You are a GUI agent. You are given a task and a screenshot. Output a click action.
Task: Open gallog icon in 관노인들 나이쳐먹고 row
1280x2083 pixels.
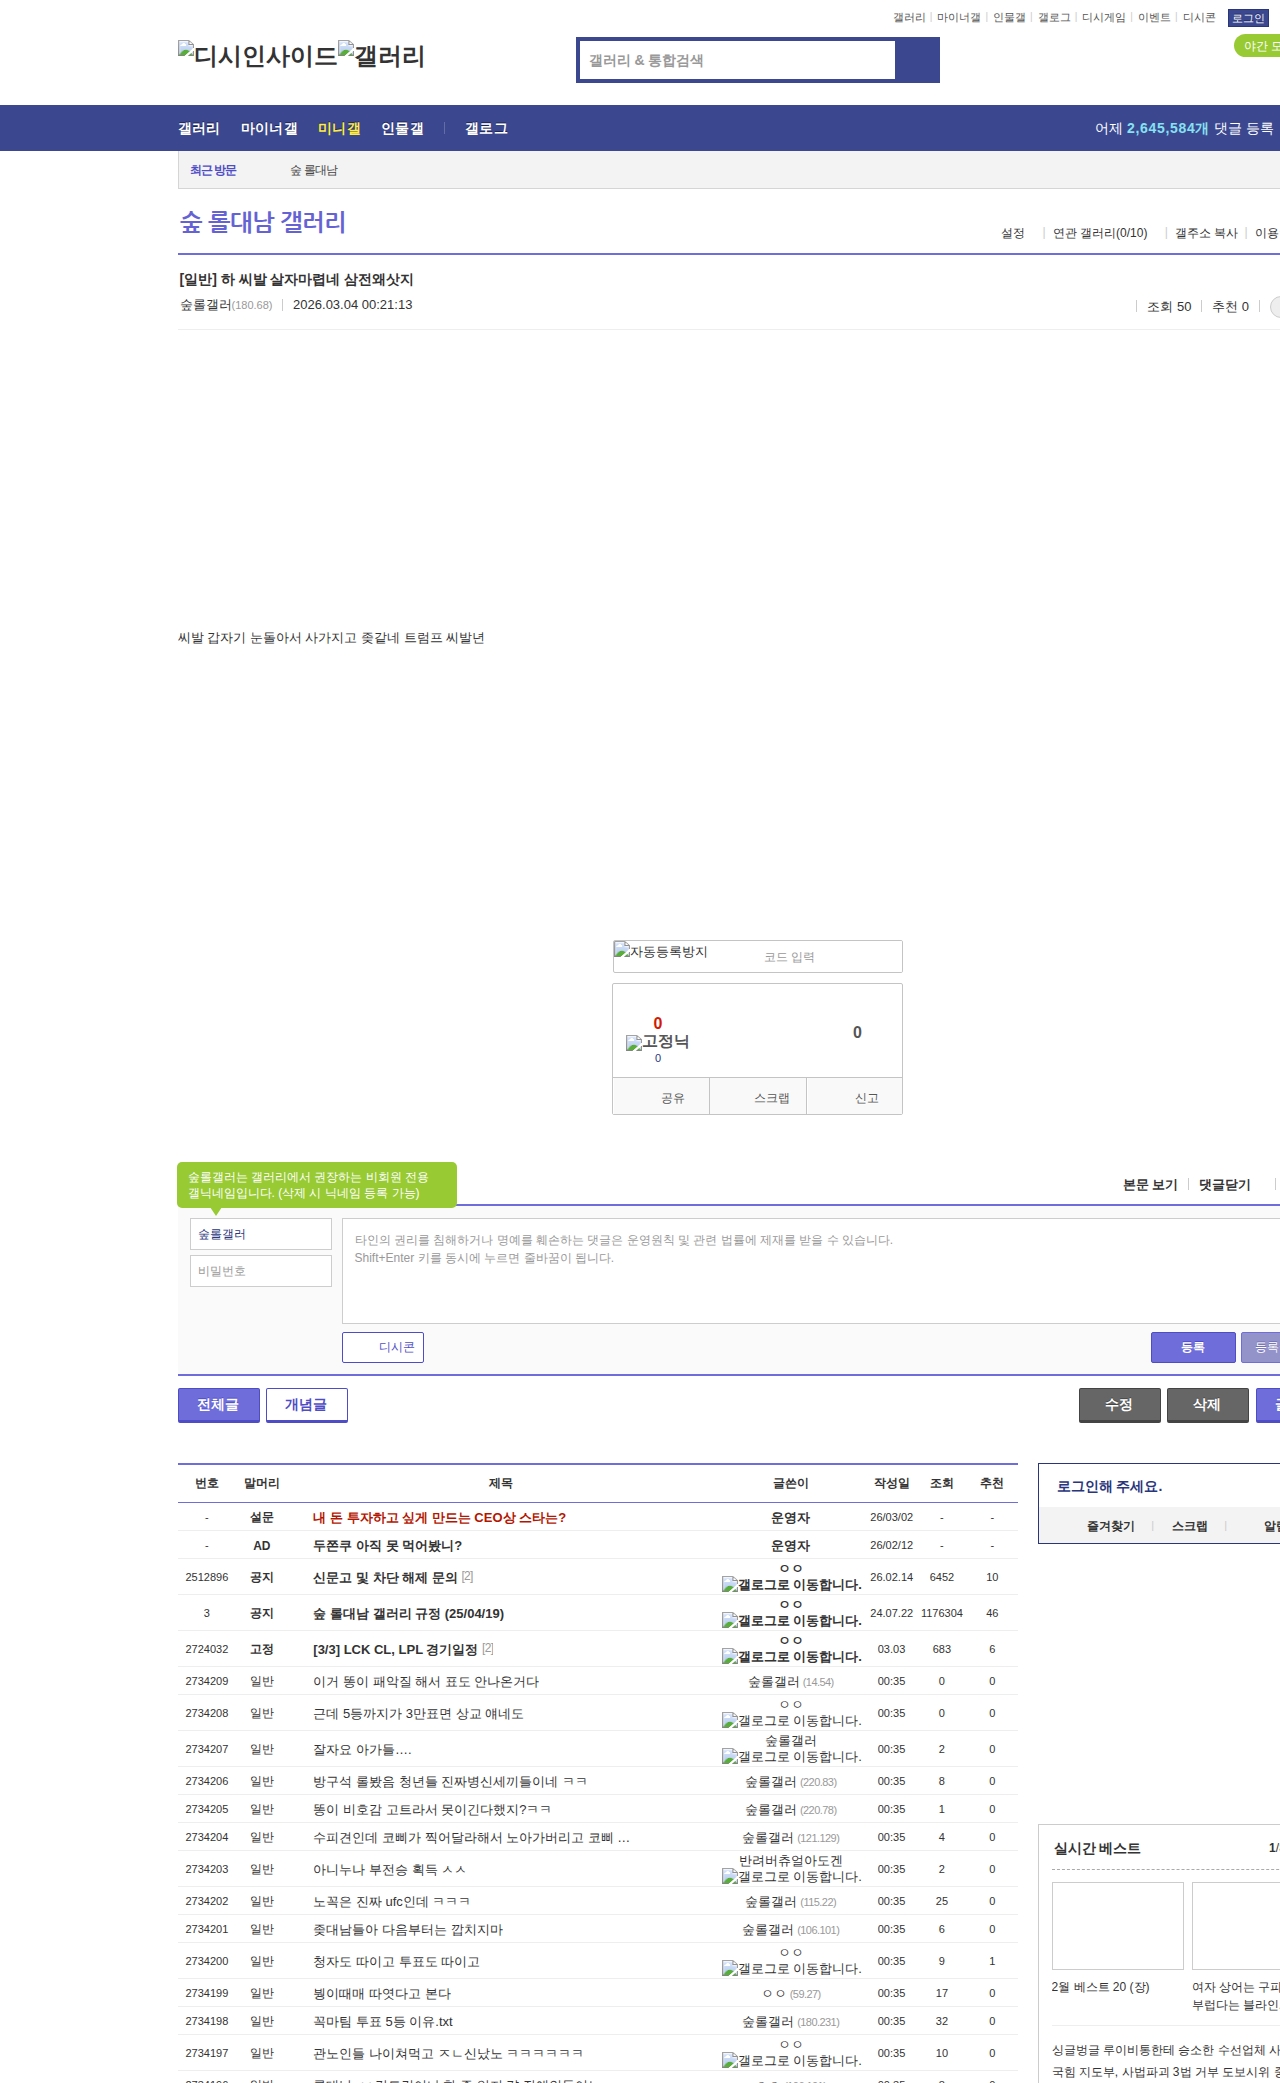pyautogui.click(x=791, y=2060)
